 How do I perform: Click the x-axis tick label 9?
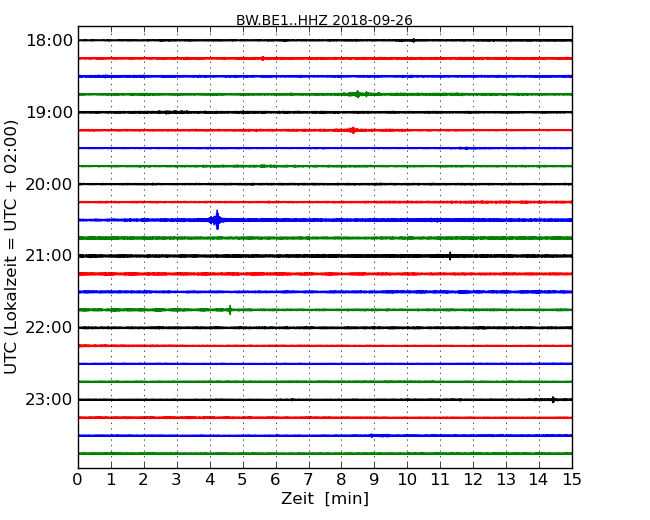(x=374, y=480)
